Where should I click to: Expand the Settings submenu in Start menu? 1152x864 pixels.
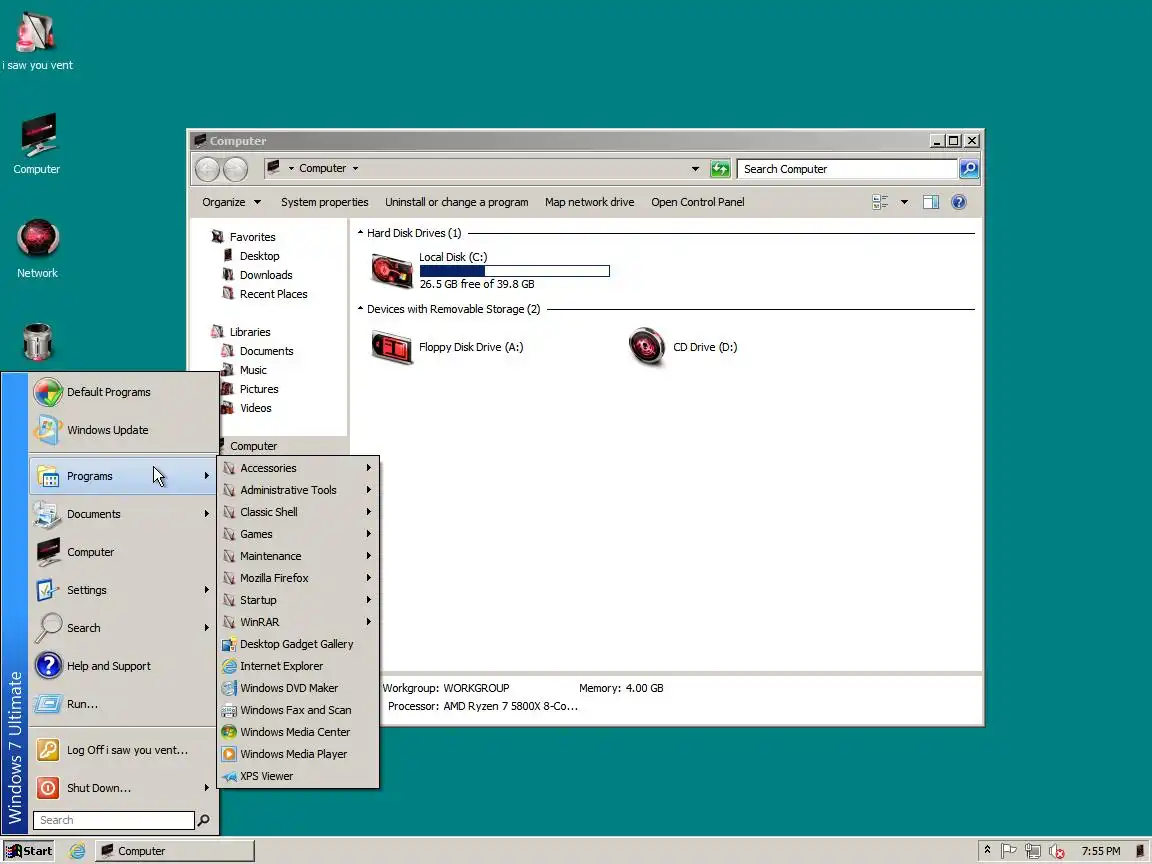click(x=123, y=591)
